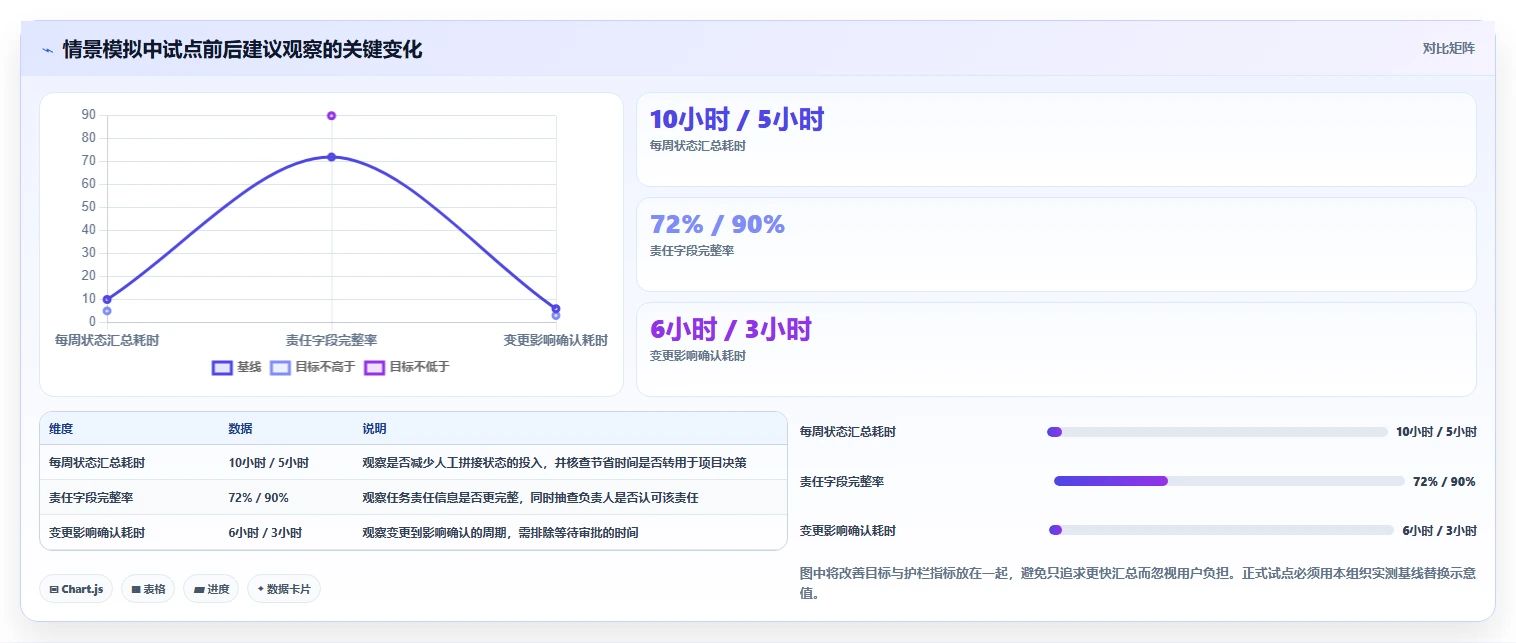Image resolution: width=1516 pixels, height=643 pixels.
Task: Select table row 变更影响确认耗时
Action: pos(413,533)
